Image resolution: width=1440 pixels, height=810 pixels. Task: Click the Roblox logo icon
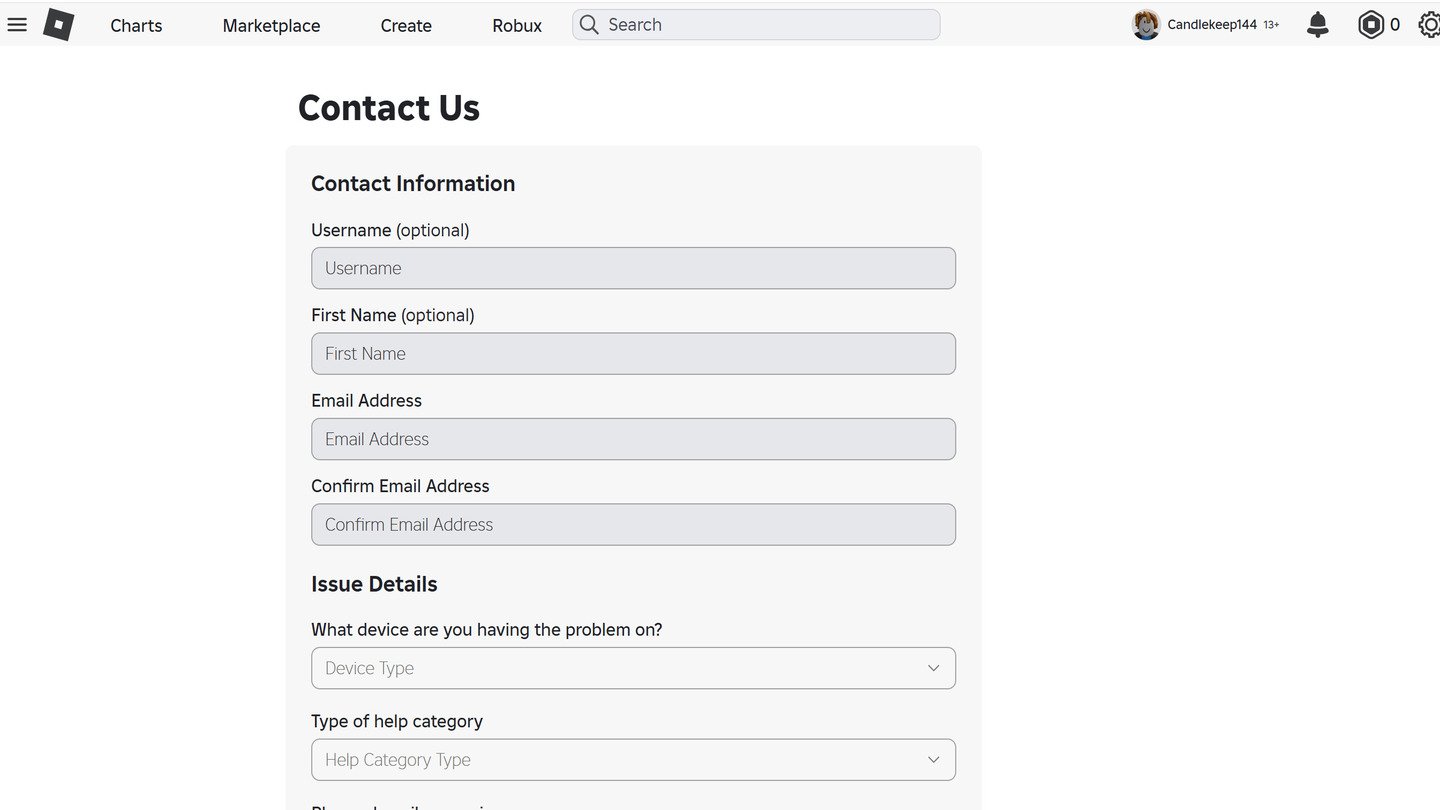[x=58, y=24]
